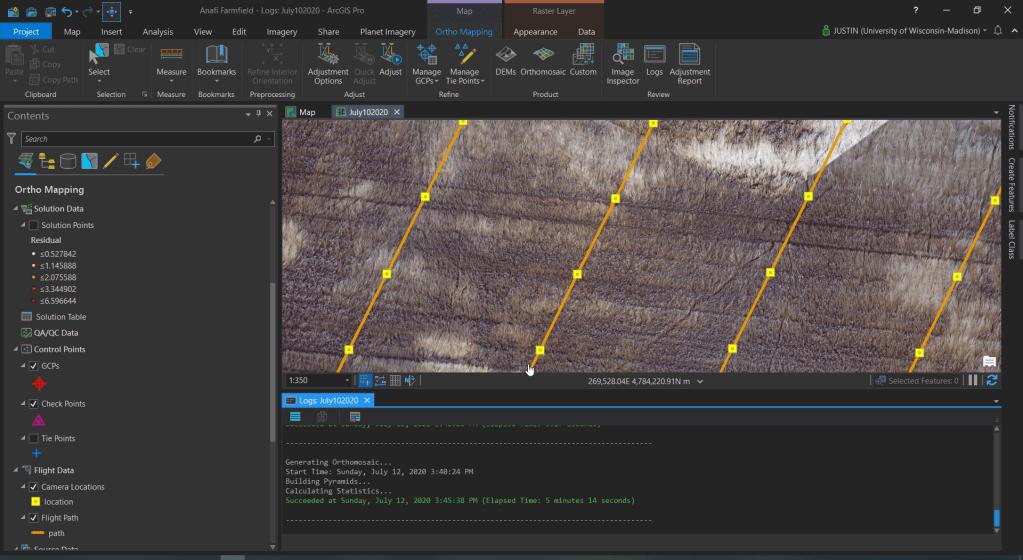
Task: Switch to the Imagery ribbon tab
Action: (x=281, y=32)
